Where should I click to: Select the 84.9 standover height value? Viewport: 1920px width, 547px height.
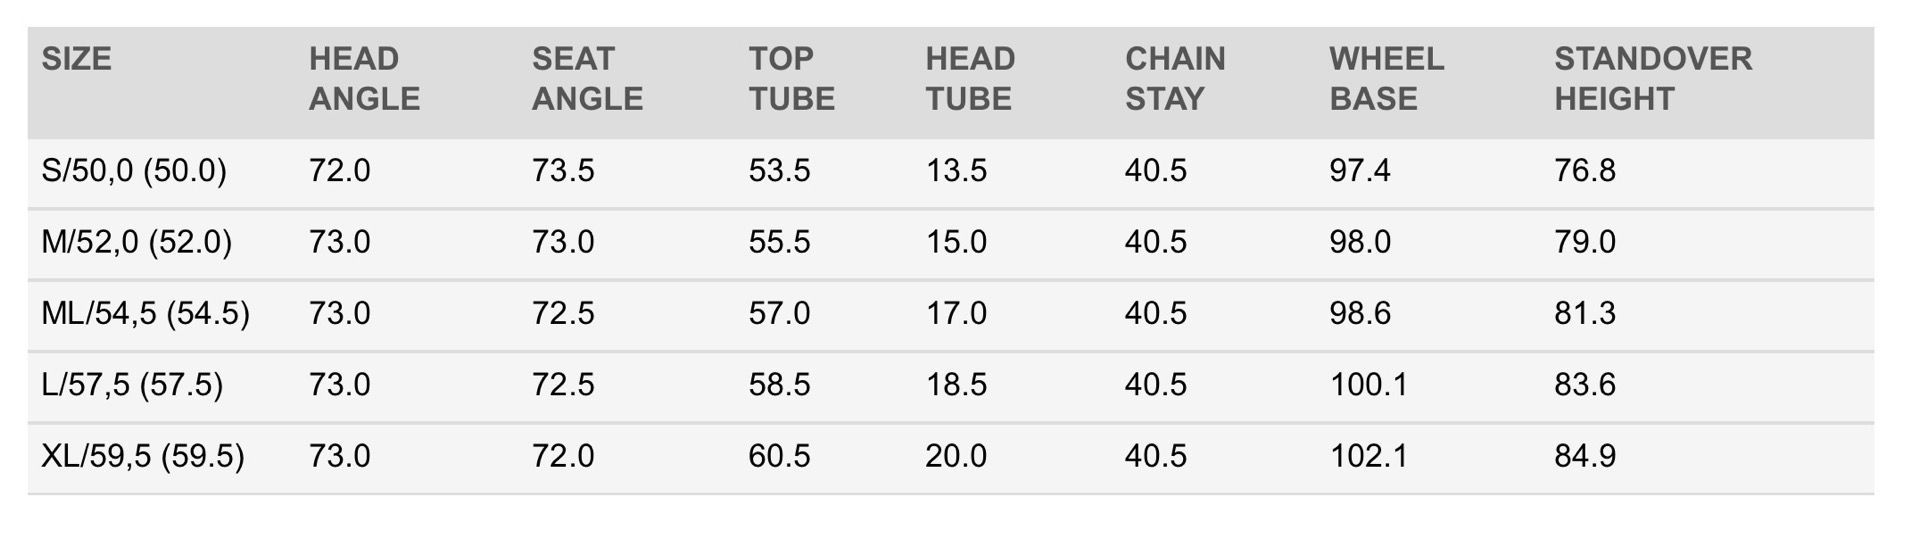pos(1584,457)
